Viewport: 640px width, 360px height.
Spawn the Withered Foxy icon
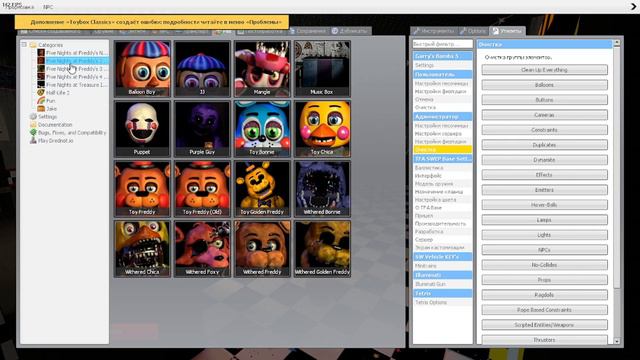tap(202, 249)
